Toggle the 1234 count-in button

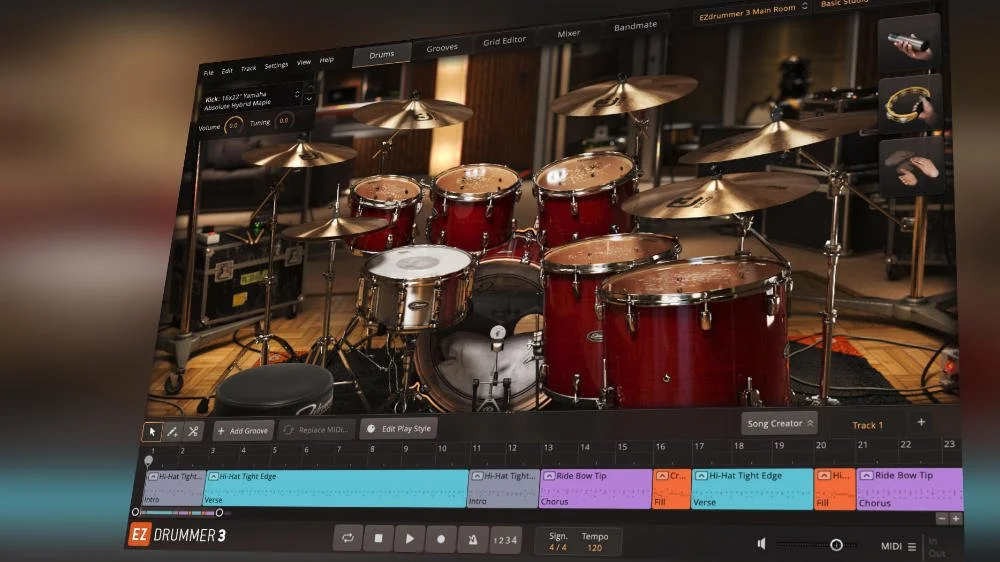click(506, 540)
